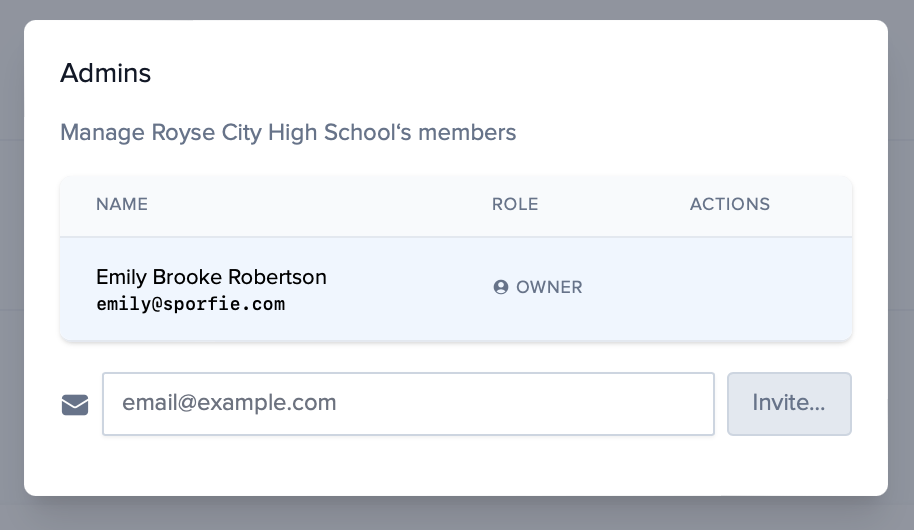Click the Admins dialog title

click(105, 73)
